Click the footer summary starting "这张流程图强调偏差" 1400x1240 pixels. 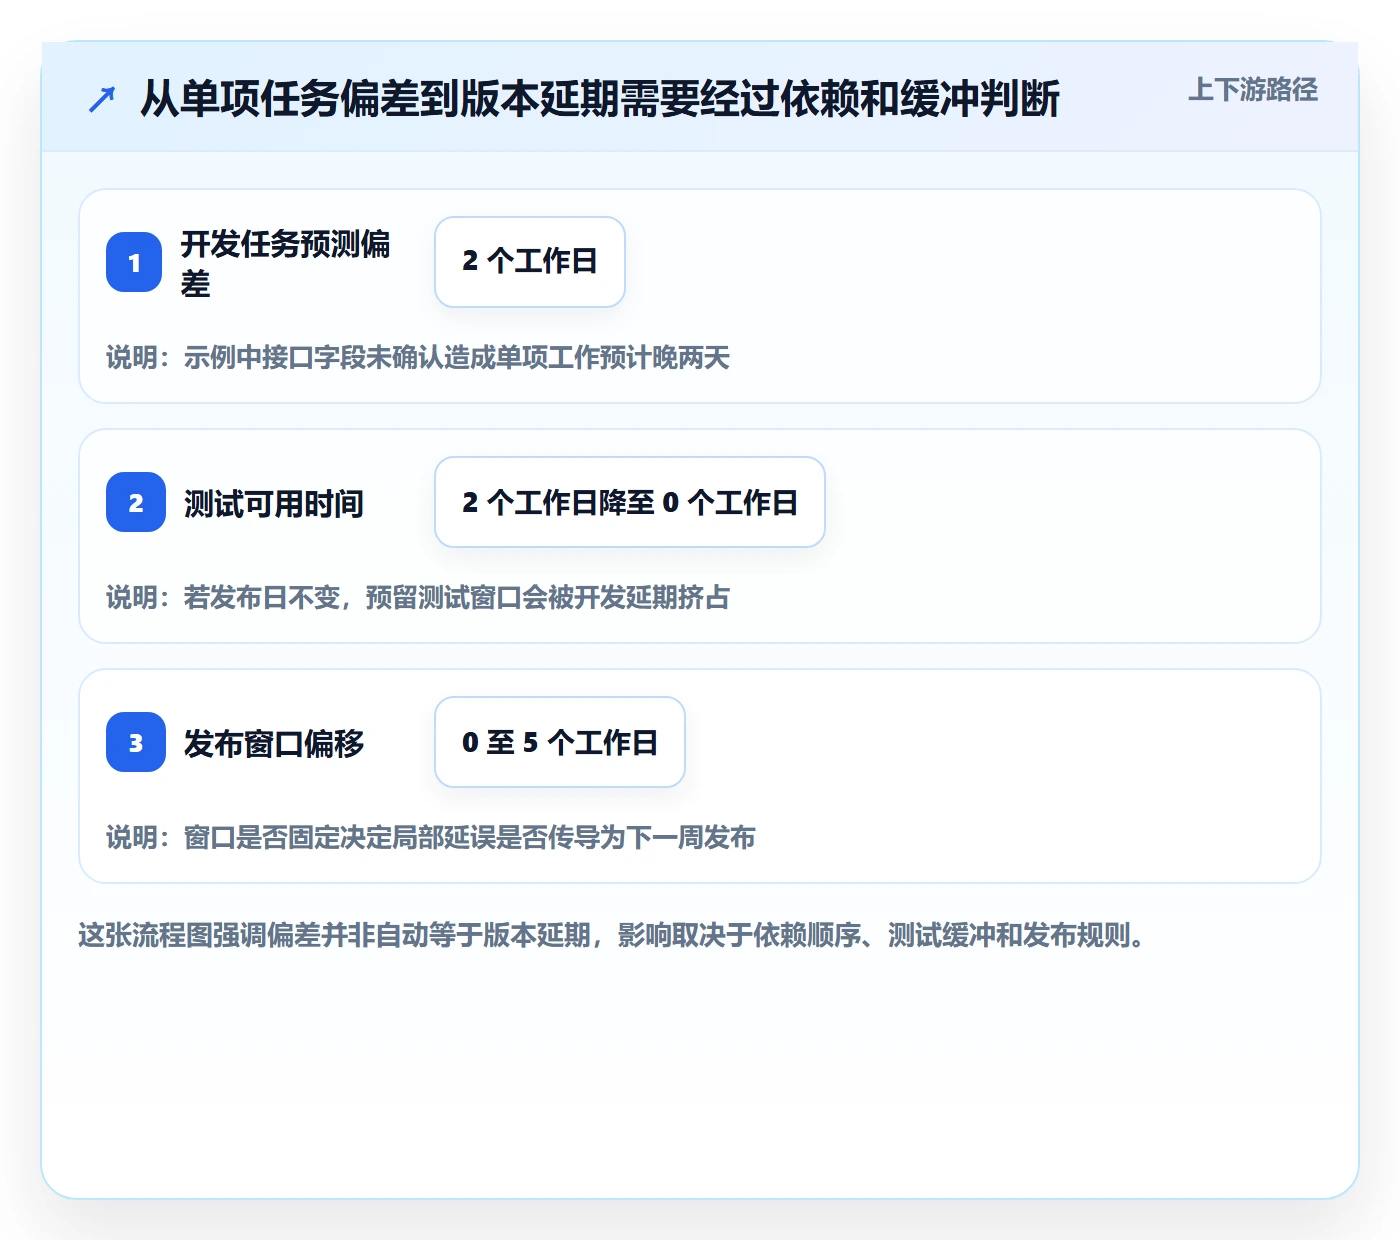(x=612, y=936)
